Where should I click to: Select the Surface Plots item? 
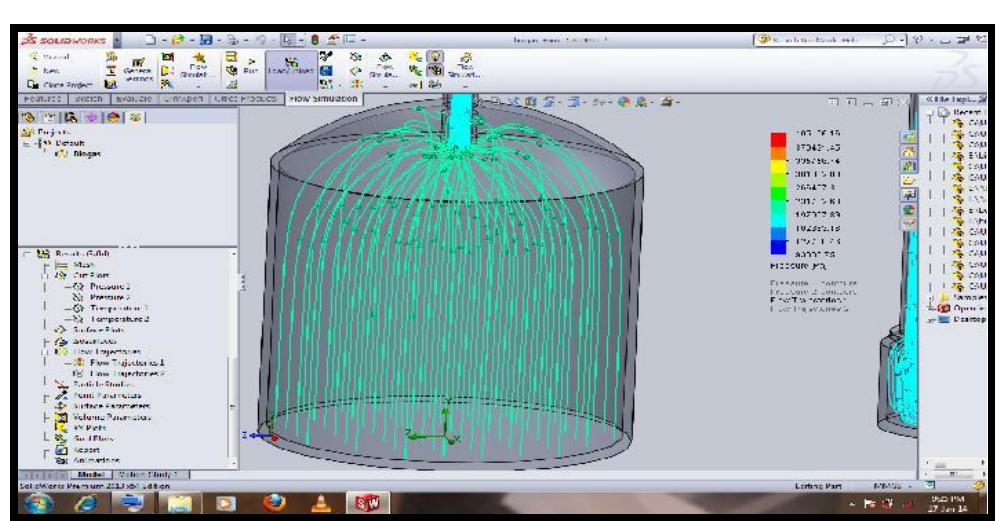click(91, 330)
